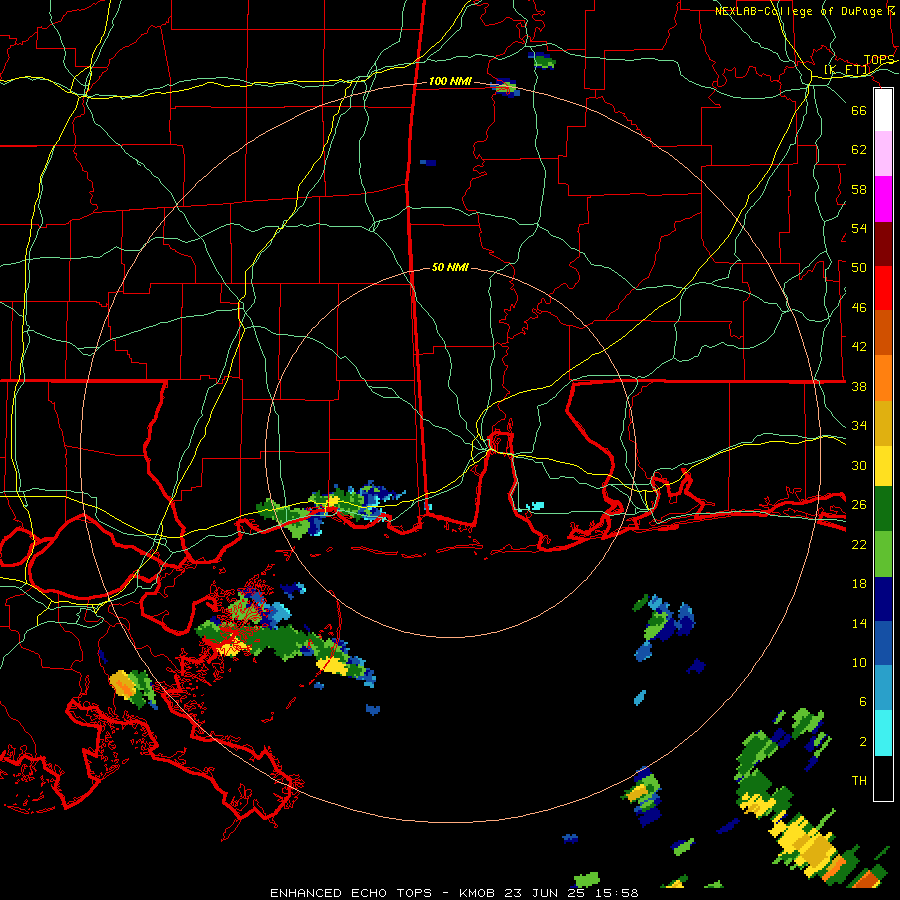Screen dimensions: 900x900
Task: Click the "2" legend value
Action: [862, 742]
